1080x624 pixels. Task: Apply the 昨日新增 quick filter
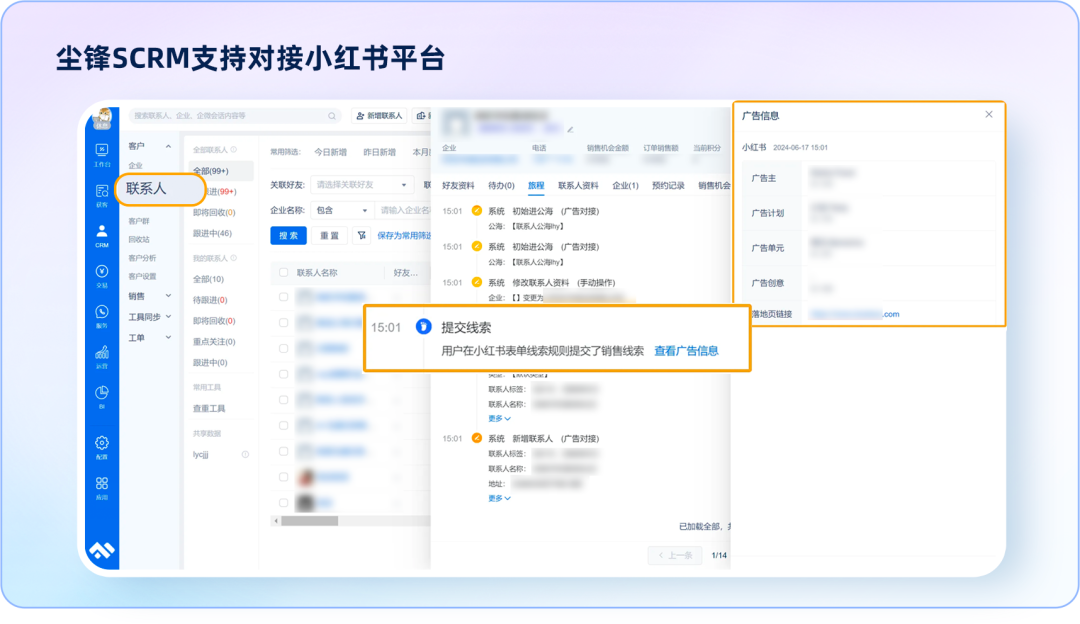[x=380, y=152]
